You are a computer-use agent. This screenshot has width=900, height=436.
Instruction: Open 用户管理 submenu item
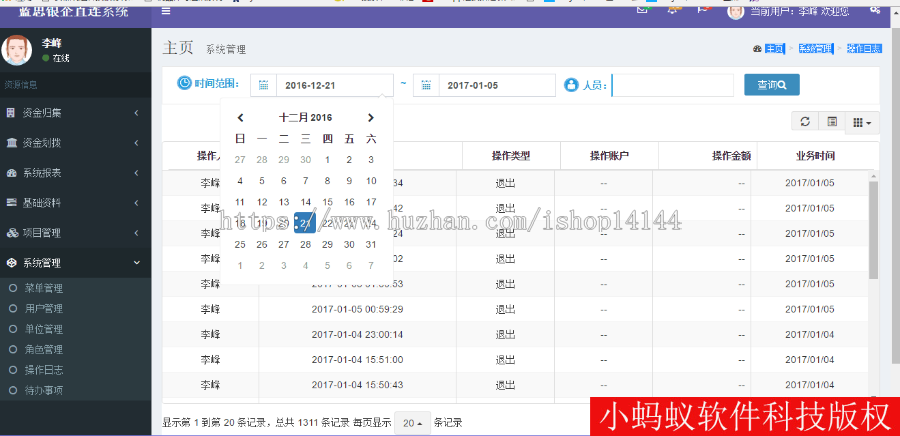(x=44, y=309)
